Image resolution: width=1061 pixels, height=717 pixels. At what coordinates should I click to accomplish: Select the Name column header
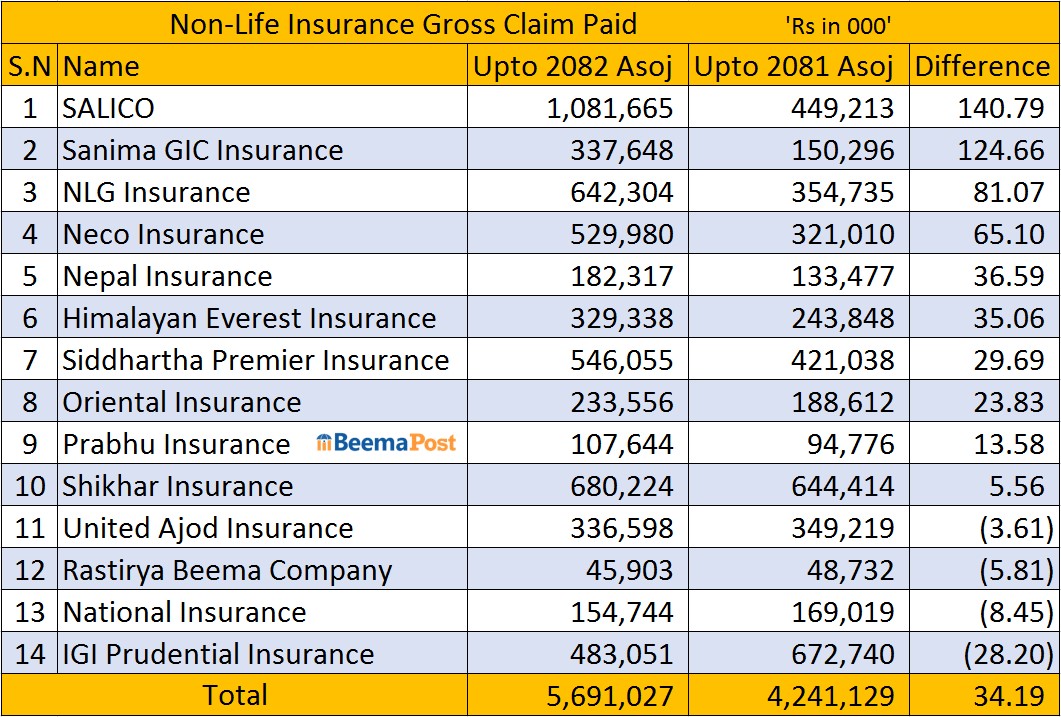click(x=101, y=66)
